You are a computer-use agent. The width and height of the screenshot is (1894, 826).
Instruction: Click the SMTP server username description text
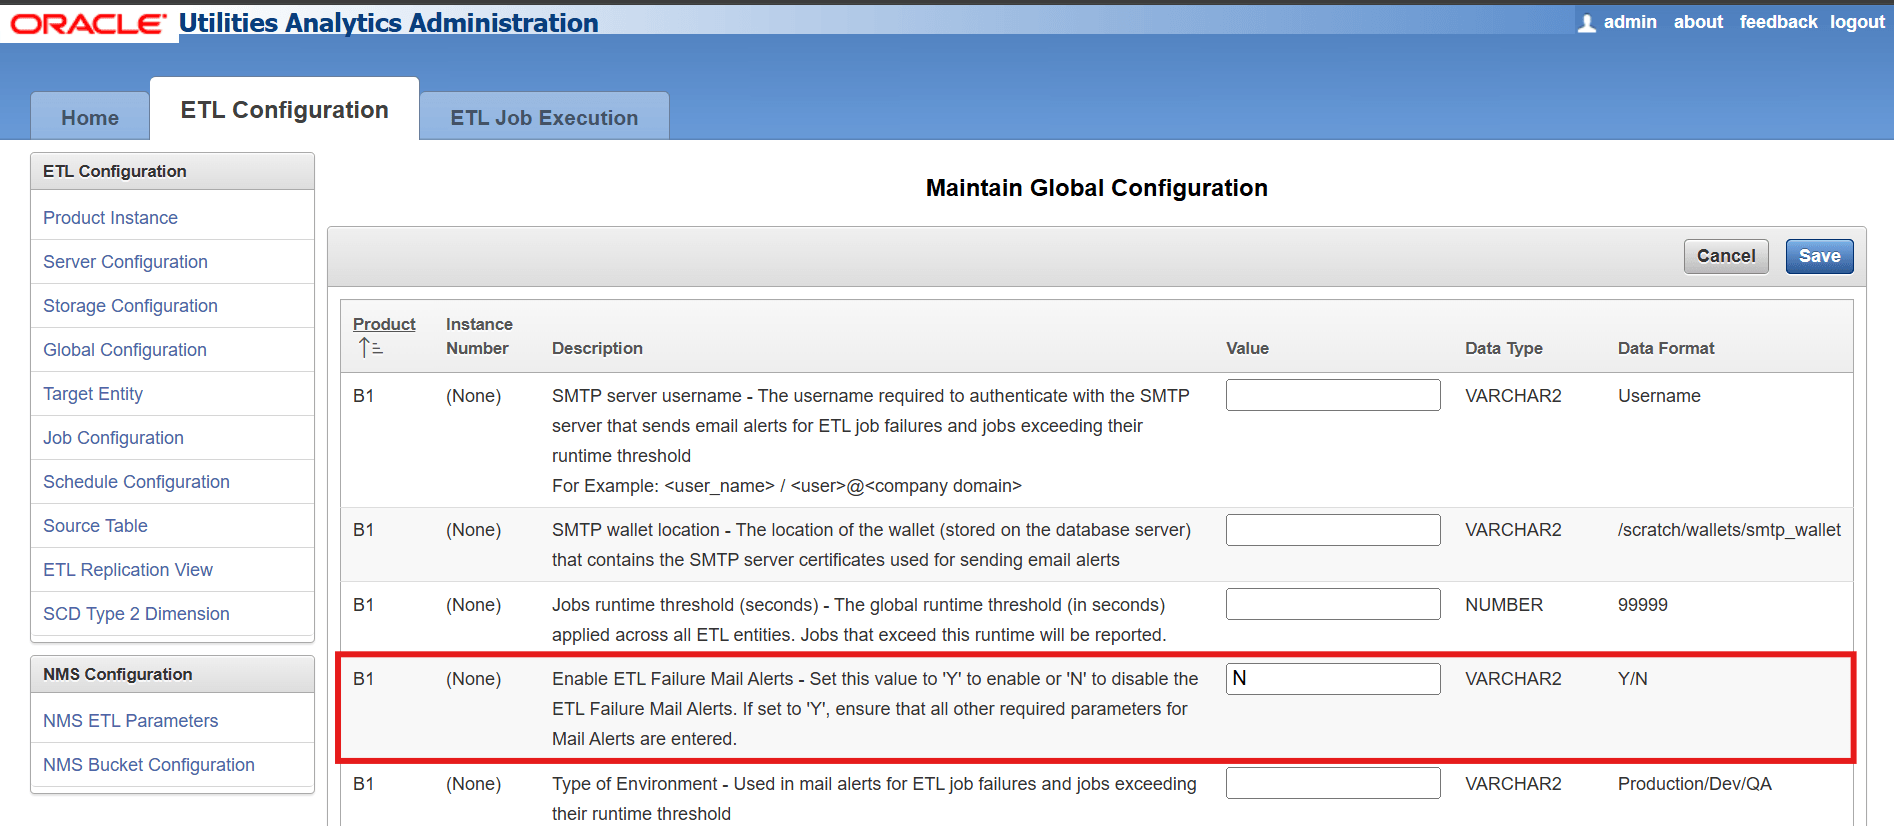pos(871,441)
